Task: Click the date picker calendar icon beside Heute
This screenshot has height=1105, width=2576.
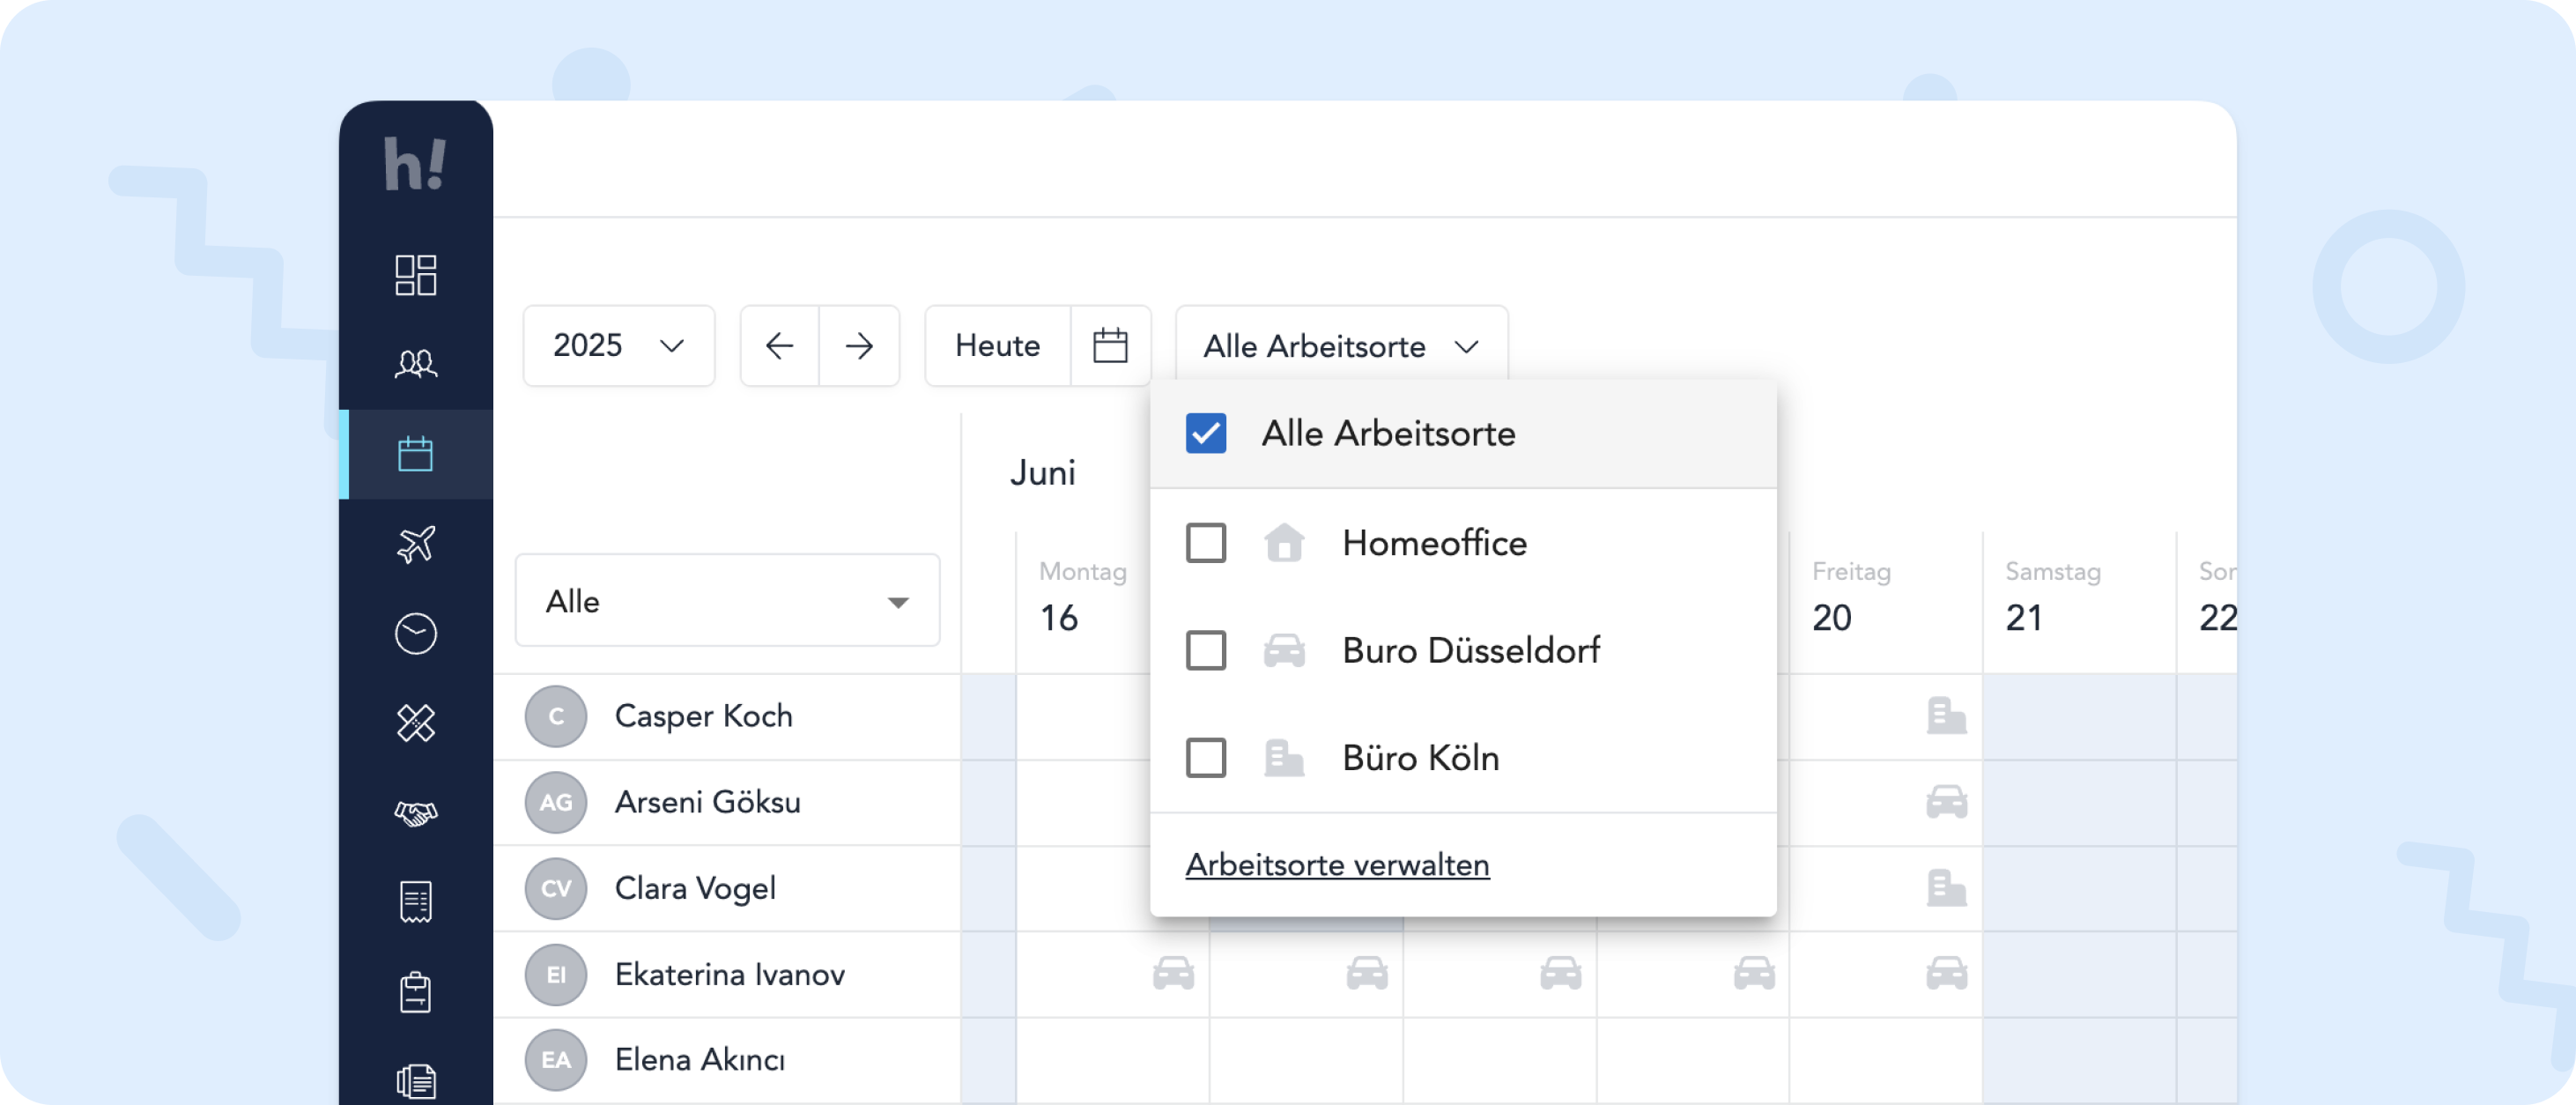Action: point(1110,346)
